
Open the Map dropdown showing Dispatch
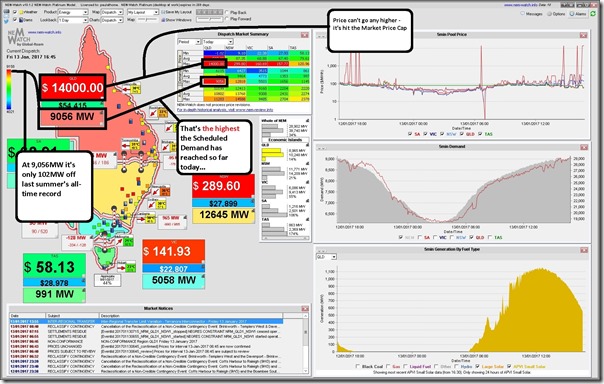coord(112,12)
